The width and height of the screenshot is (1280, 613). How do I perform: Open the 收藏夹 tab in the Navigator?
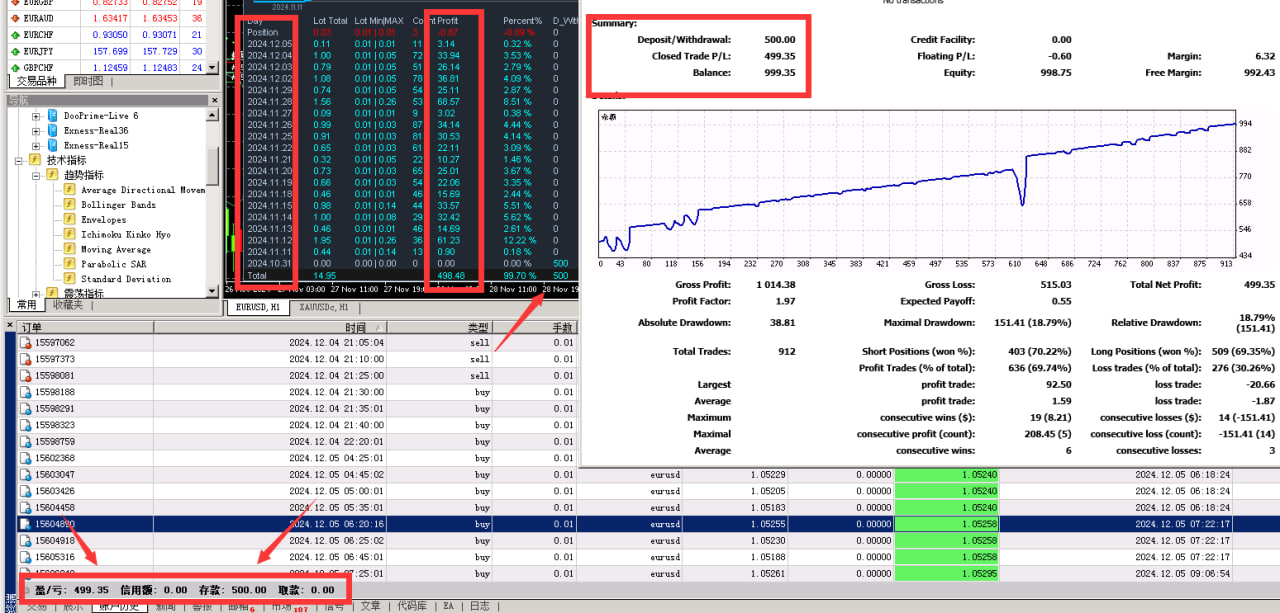tap(68, 305)
